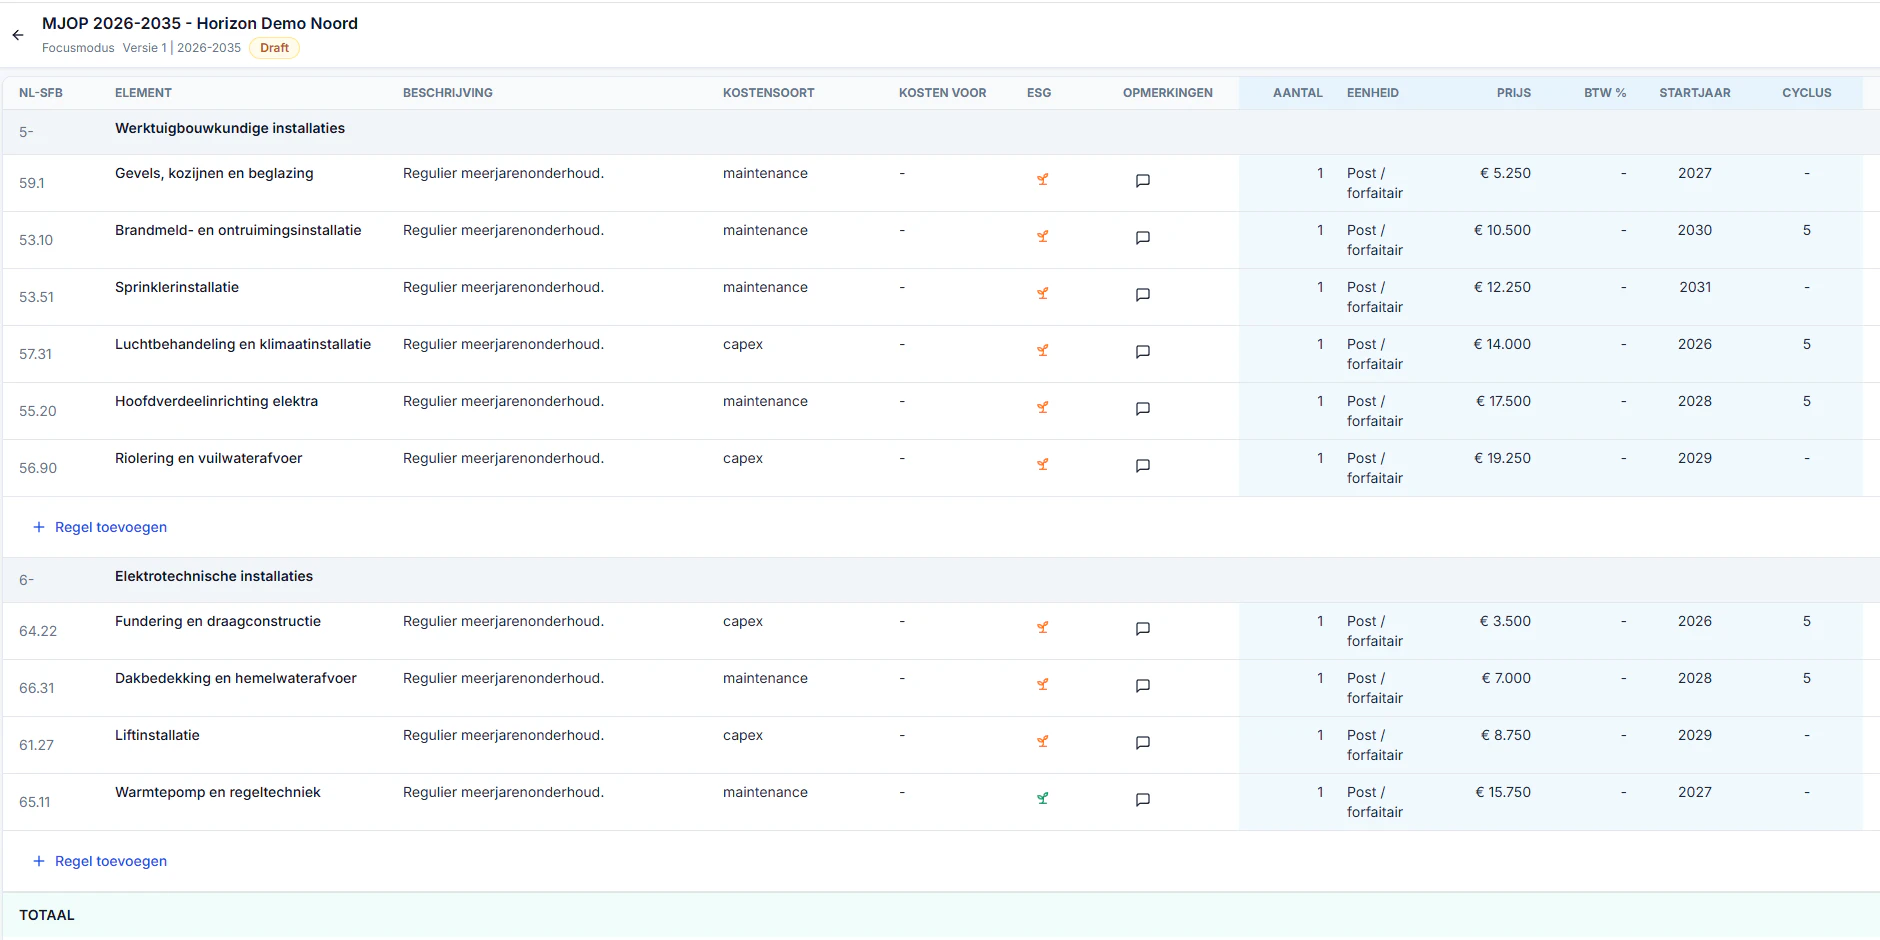Open remarks icon for Liftinstallatie row
The width and height of the screenshot is (1880, 940).
[1143, 743]
